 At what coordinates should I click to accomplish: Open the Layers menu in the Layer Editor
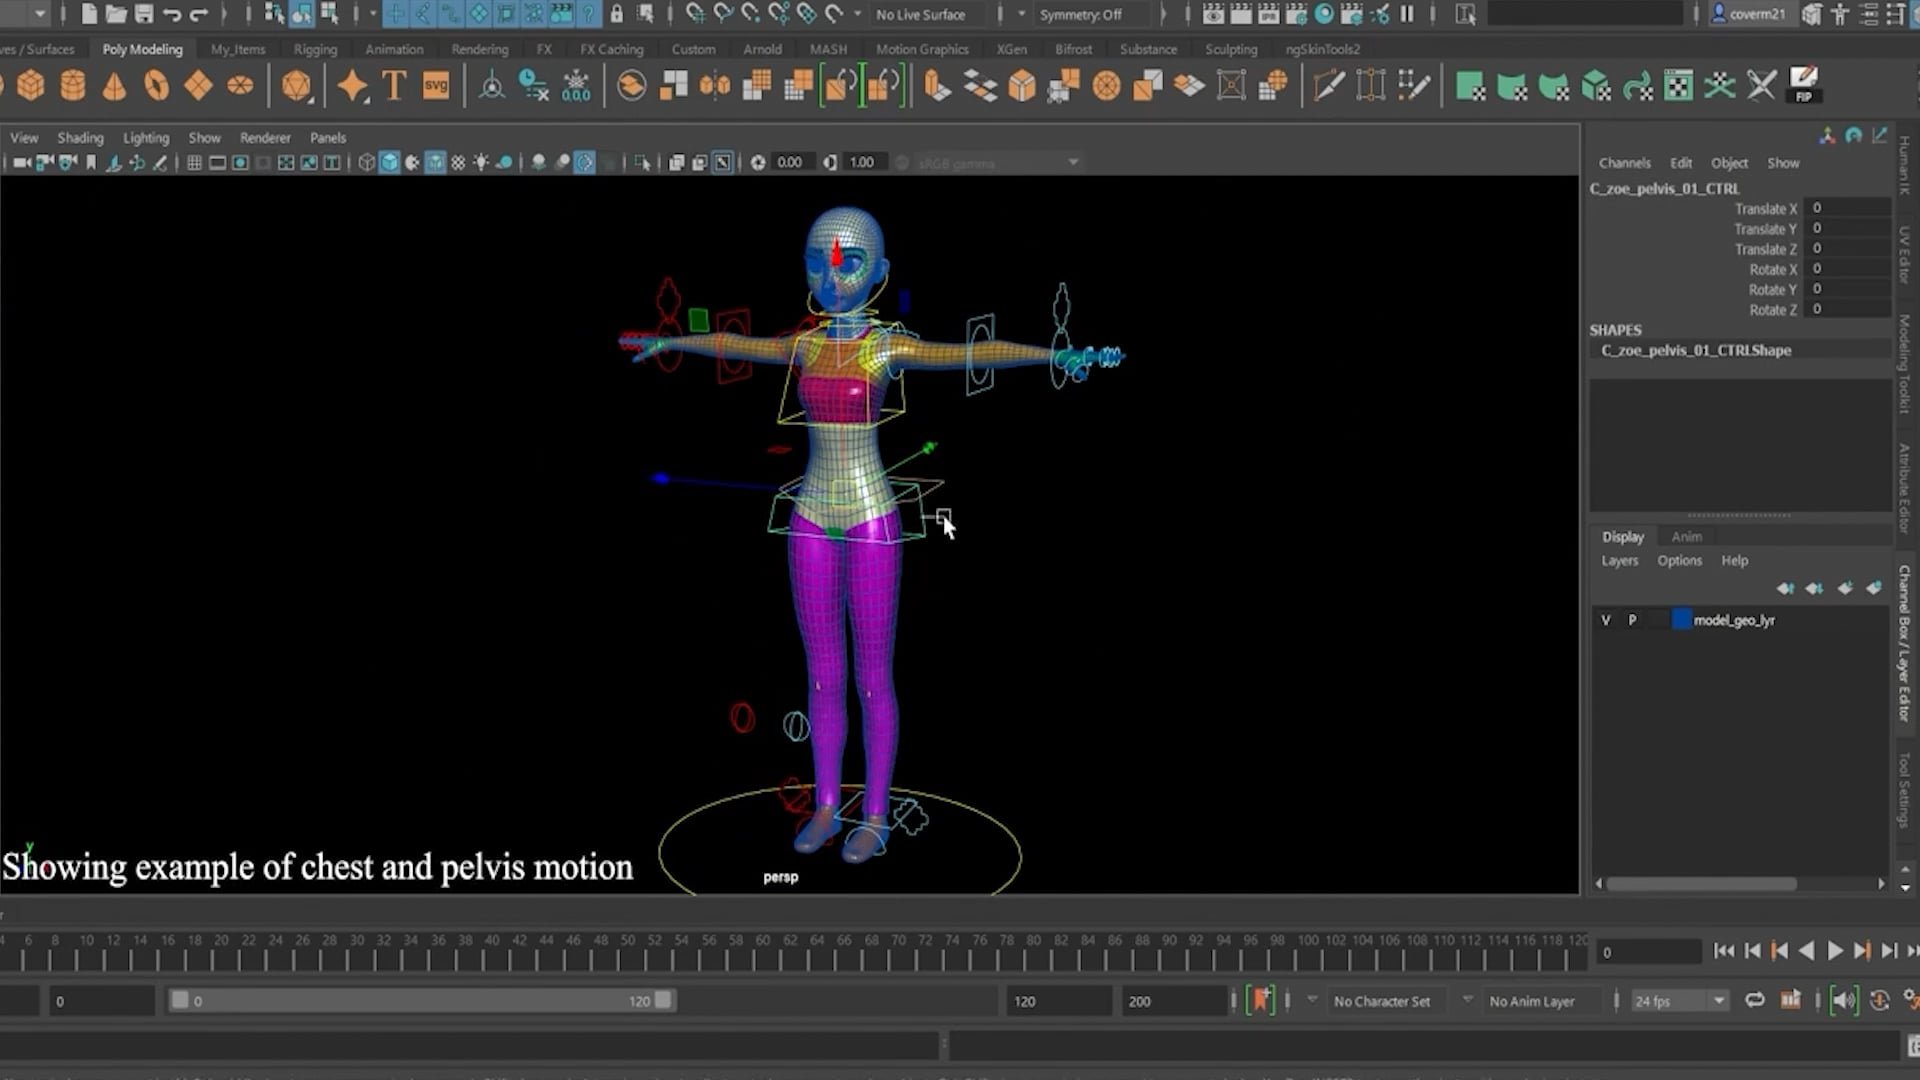(1619, 560)
